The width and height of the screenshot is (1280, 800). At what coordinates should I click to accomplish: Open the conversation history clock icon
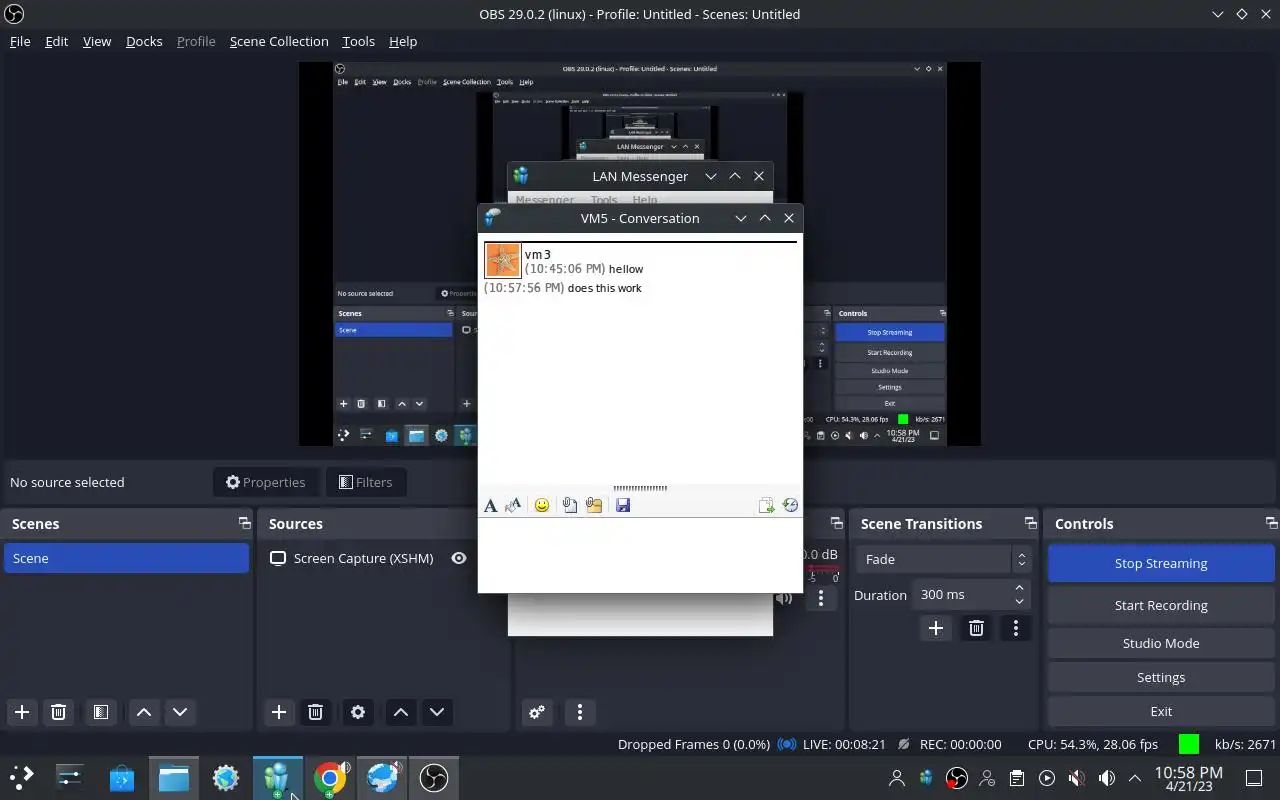(x=790, y=506)
